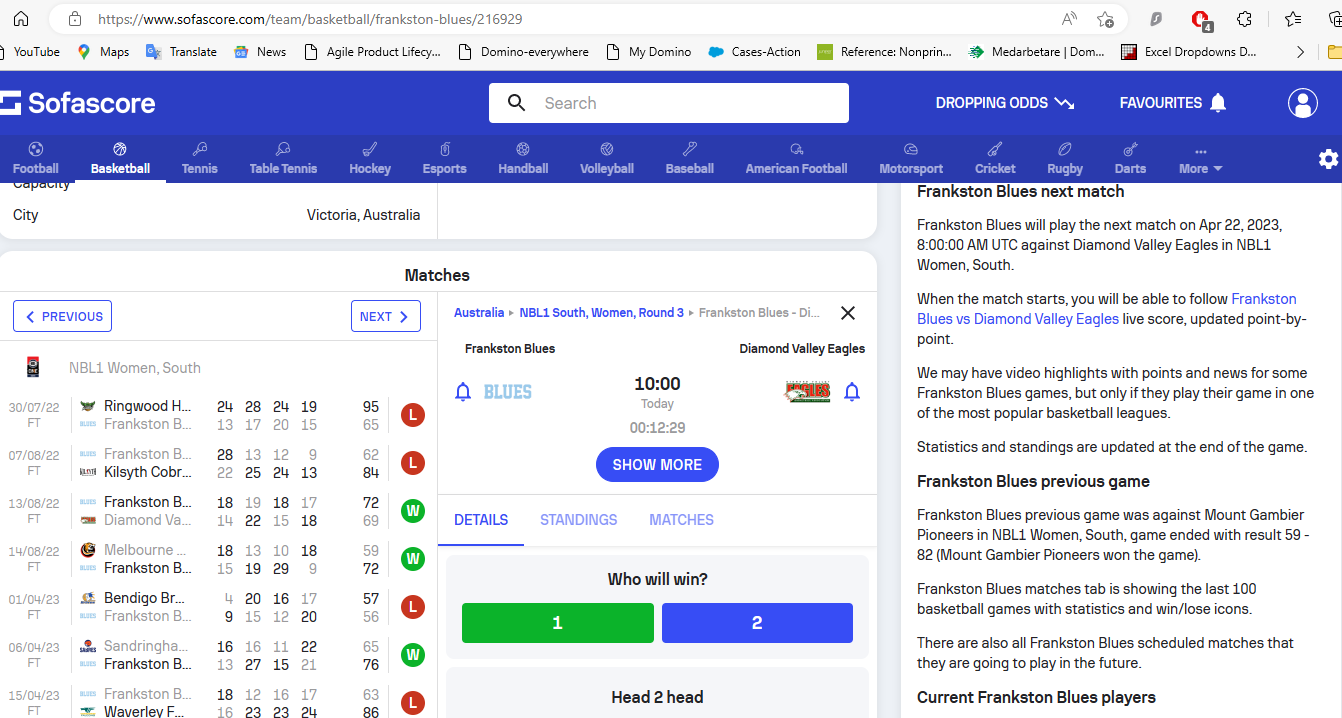Follow Frankston Blues vs Diamond Valley Eagles link
This screenshot has height=718, width=1342.
click(1107, 309)
